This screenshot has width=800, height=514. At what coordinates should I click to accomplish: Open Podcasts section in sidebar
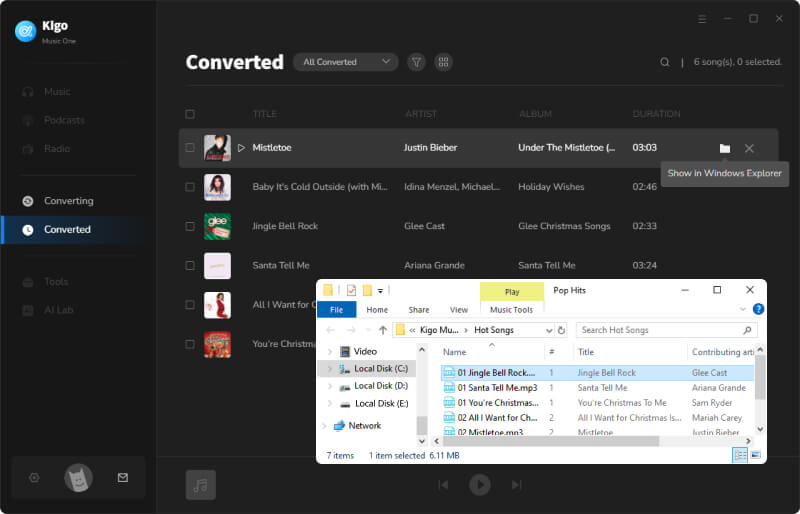pyautogui.click(x=64, y=120)
